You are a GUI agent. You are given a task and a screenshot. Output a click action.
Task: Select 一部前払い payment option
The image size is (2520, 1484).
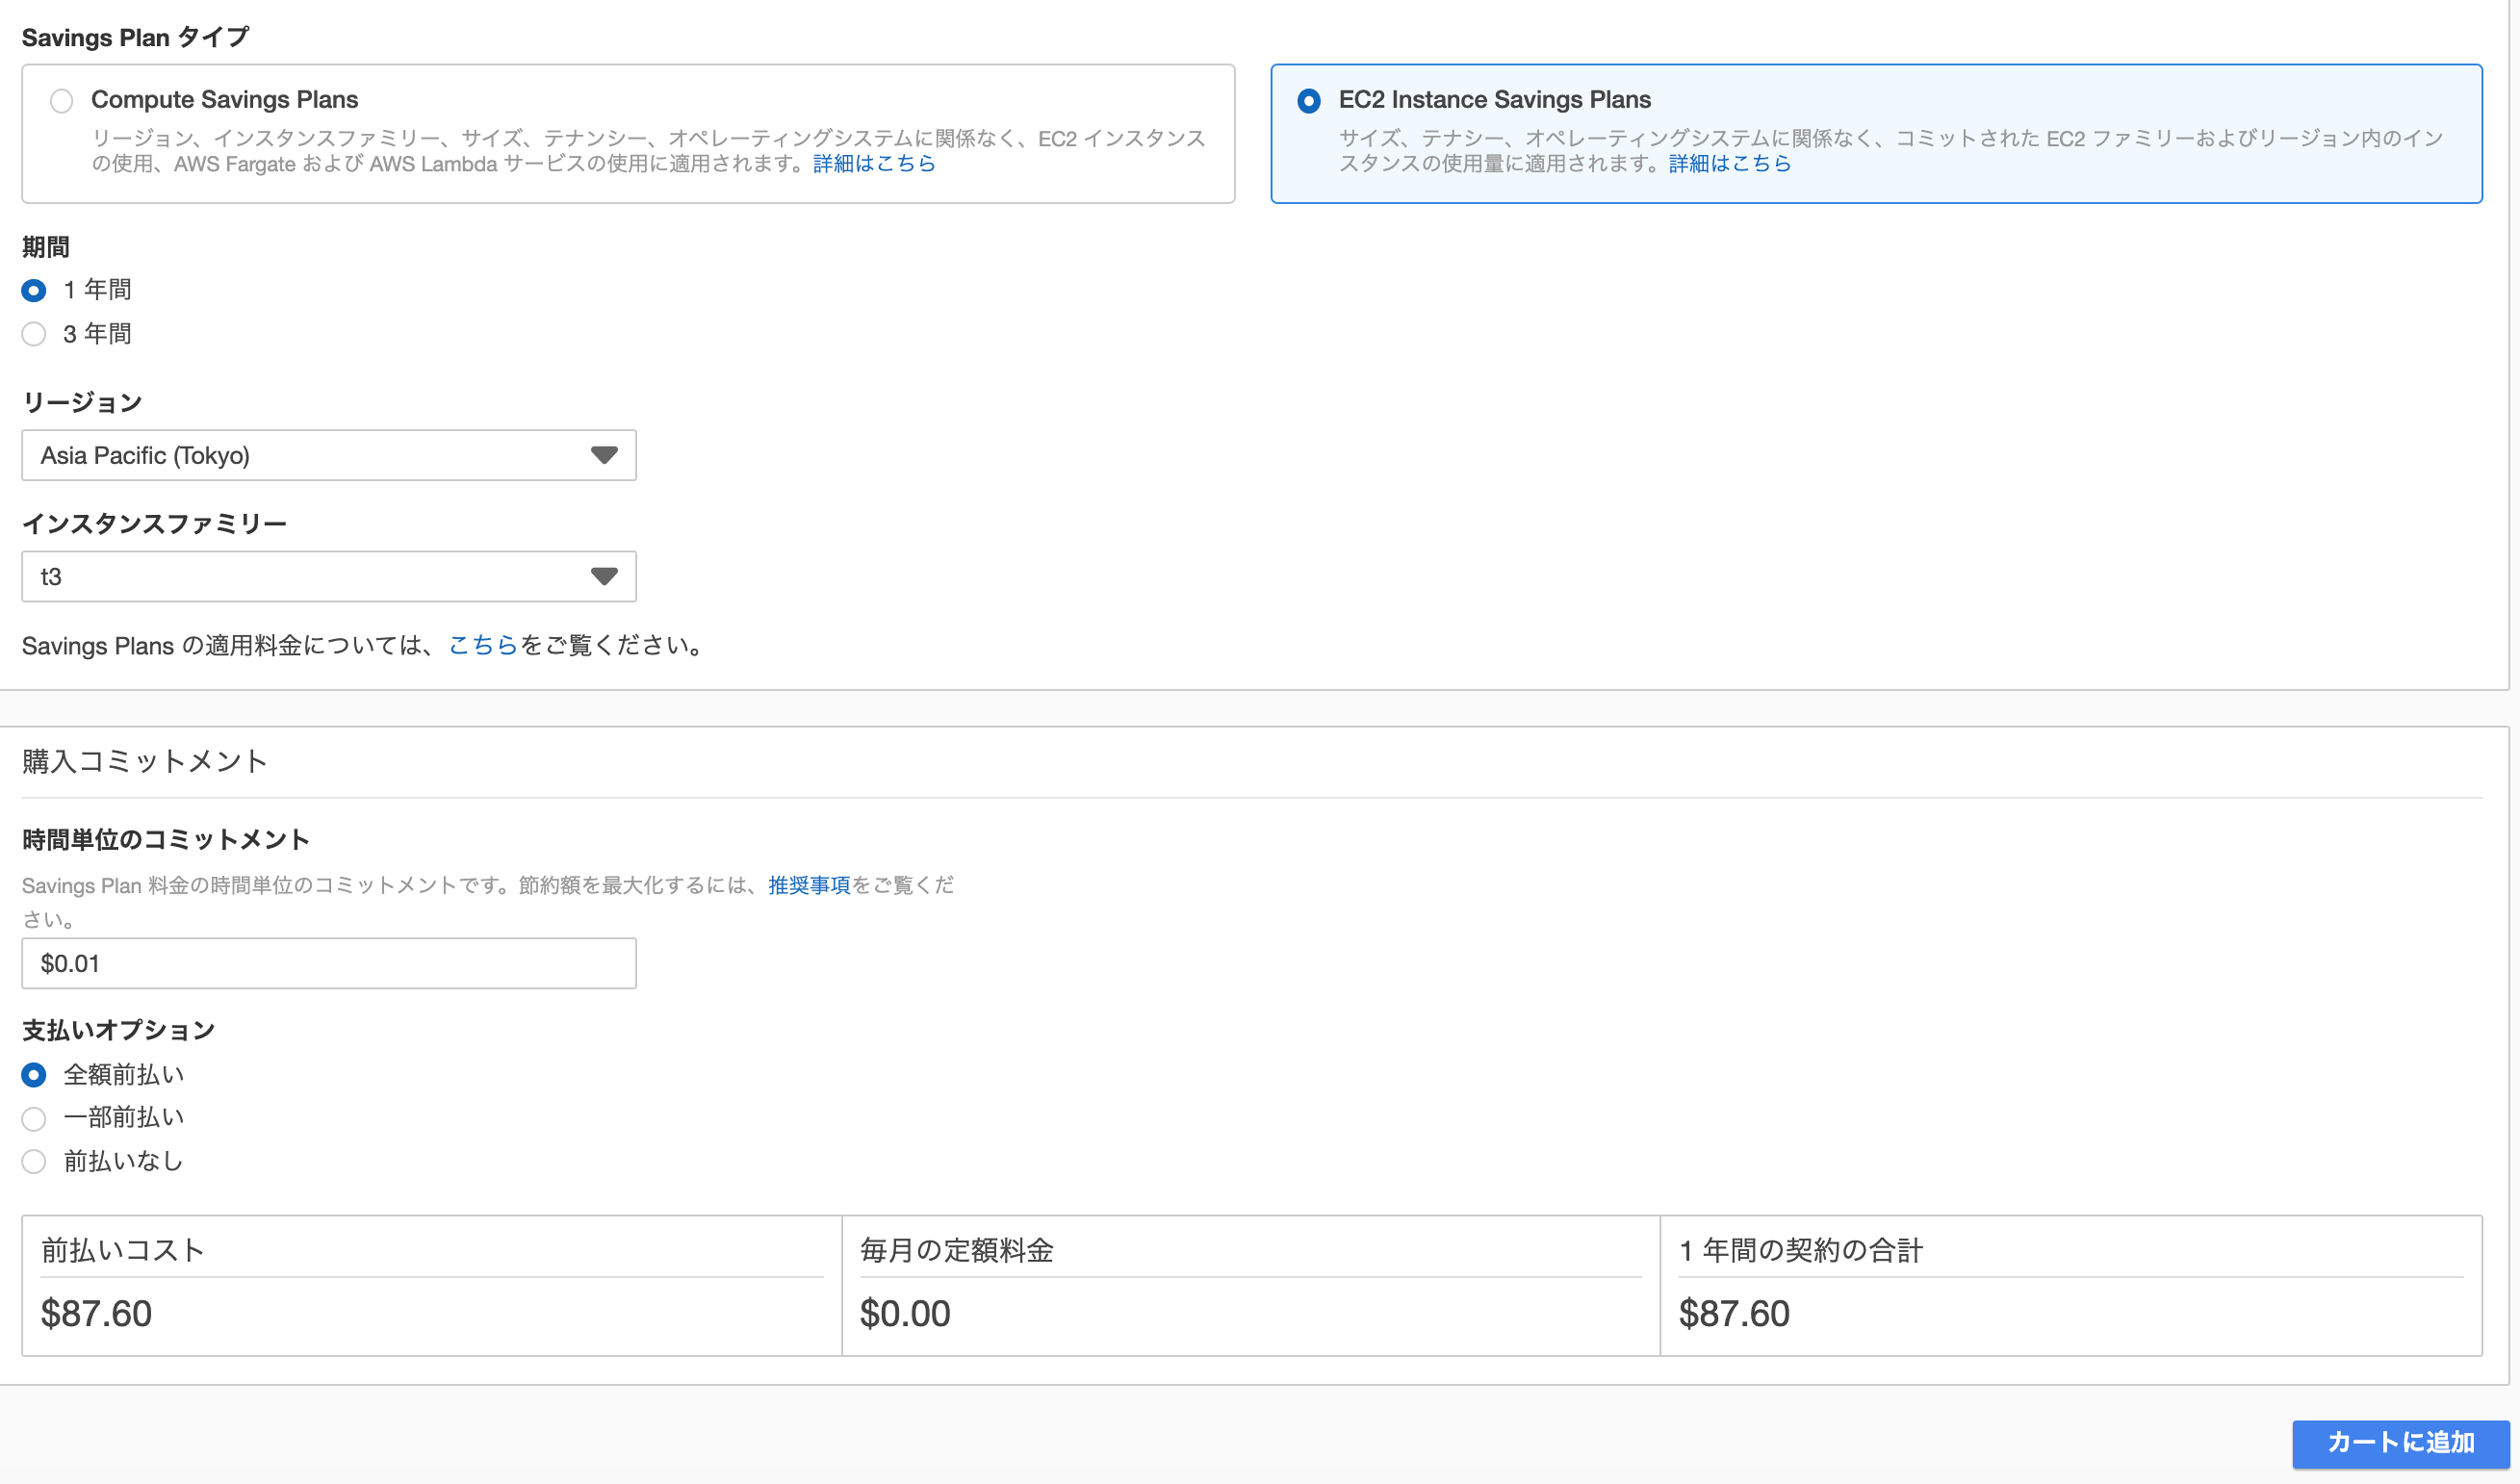point(34,1118)
